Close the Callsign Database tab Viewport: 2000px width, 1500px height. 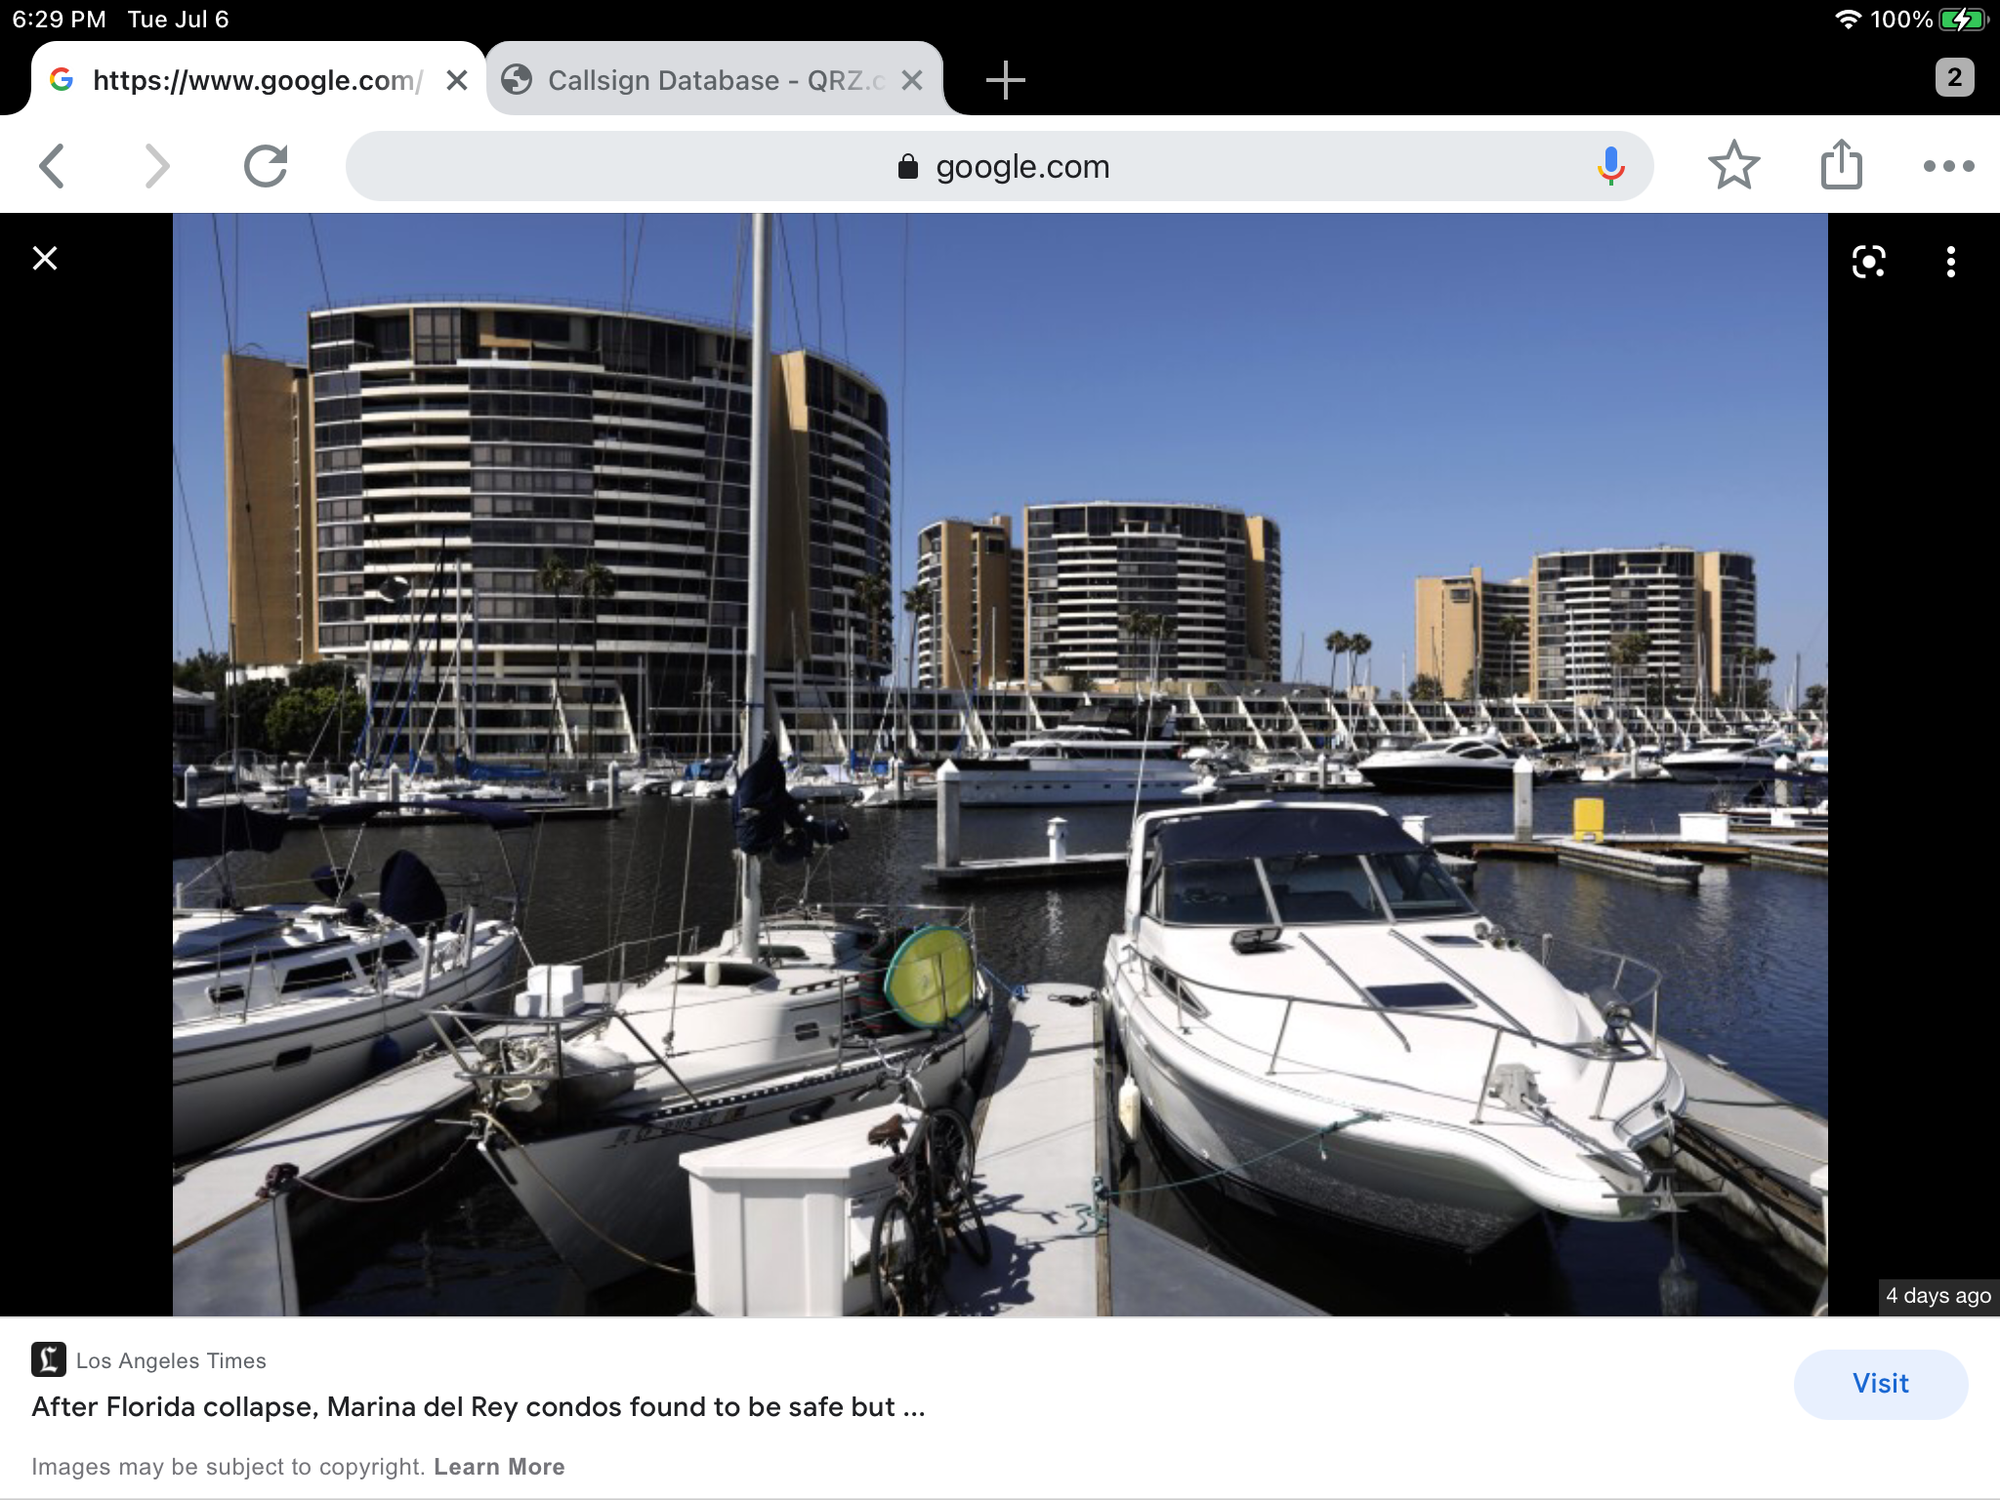coord(912,80)
